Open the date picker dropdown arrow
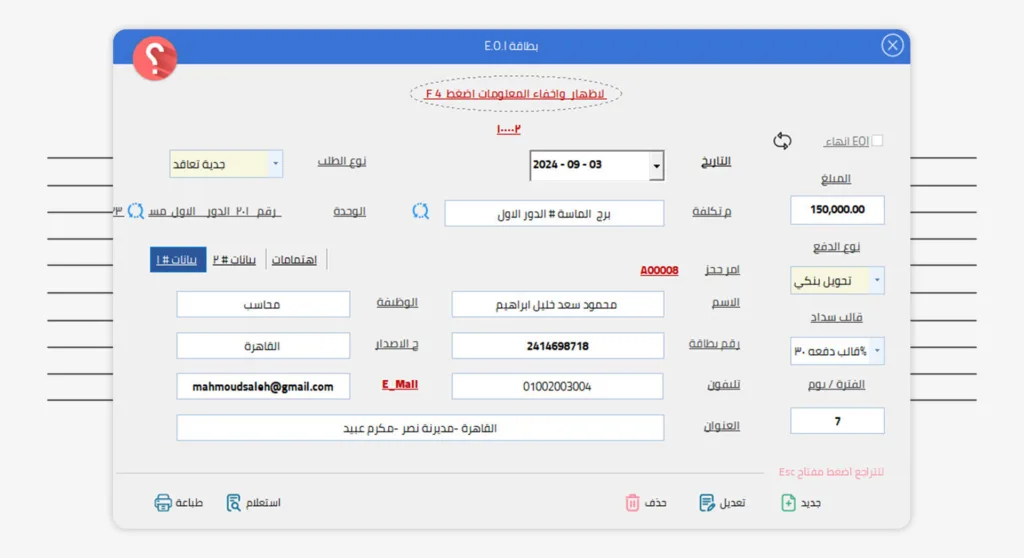 (656, 166)
